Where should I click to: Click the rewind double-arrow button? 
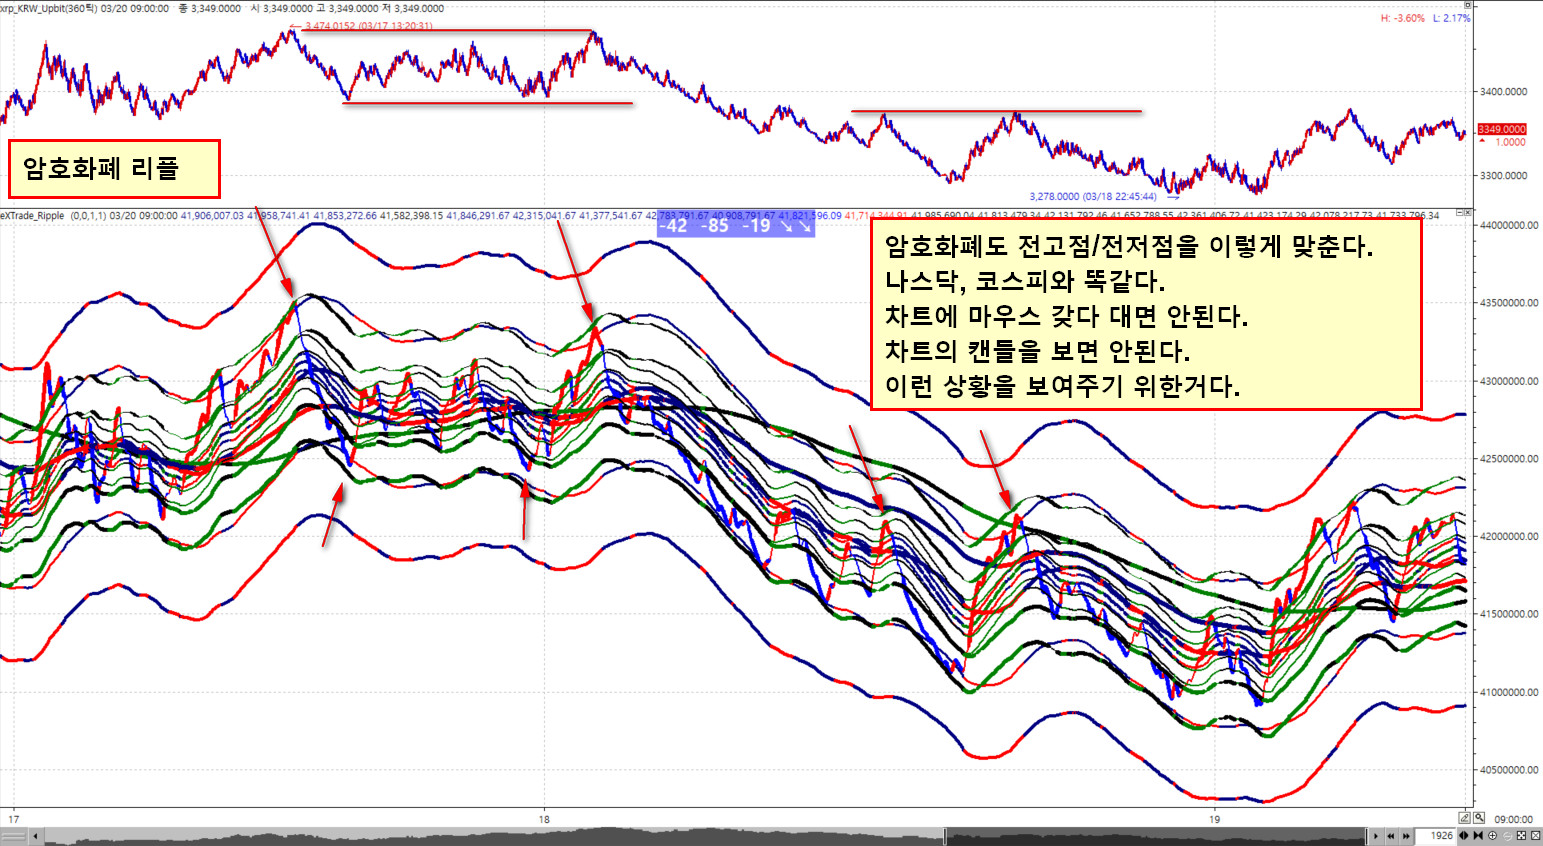coord(1392,836)
